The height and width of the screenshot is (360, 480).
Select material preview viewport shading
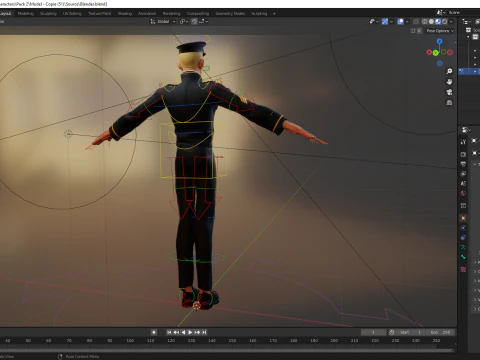pos(438,21)
